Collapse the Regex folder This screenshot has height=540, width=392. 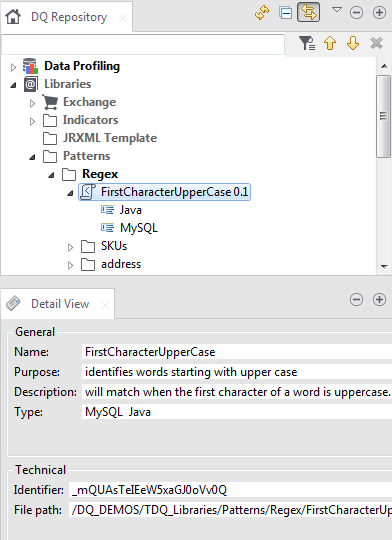pos(51,175)
